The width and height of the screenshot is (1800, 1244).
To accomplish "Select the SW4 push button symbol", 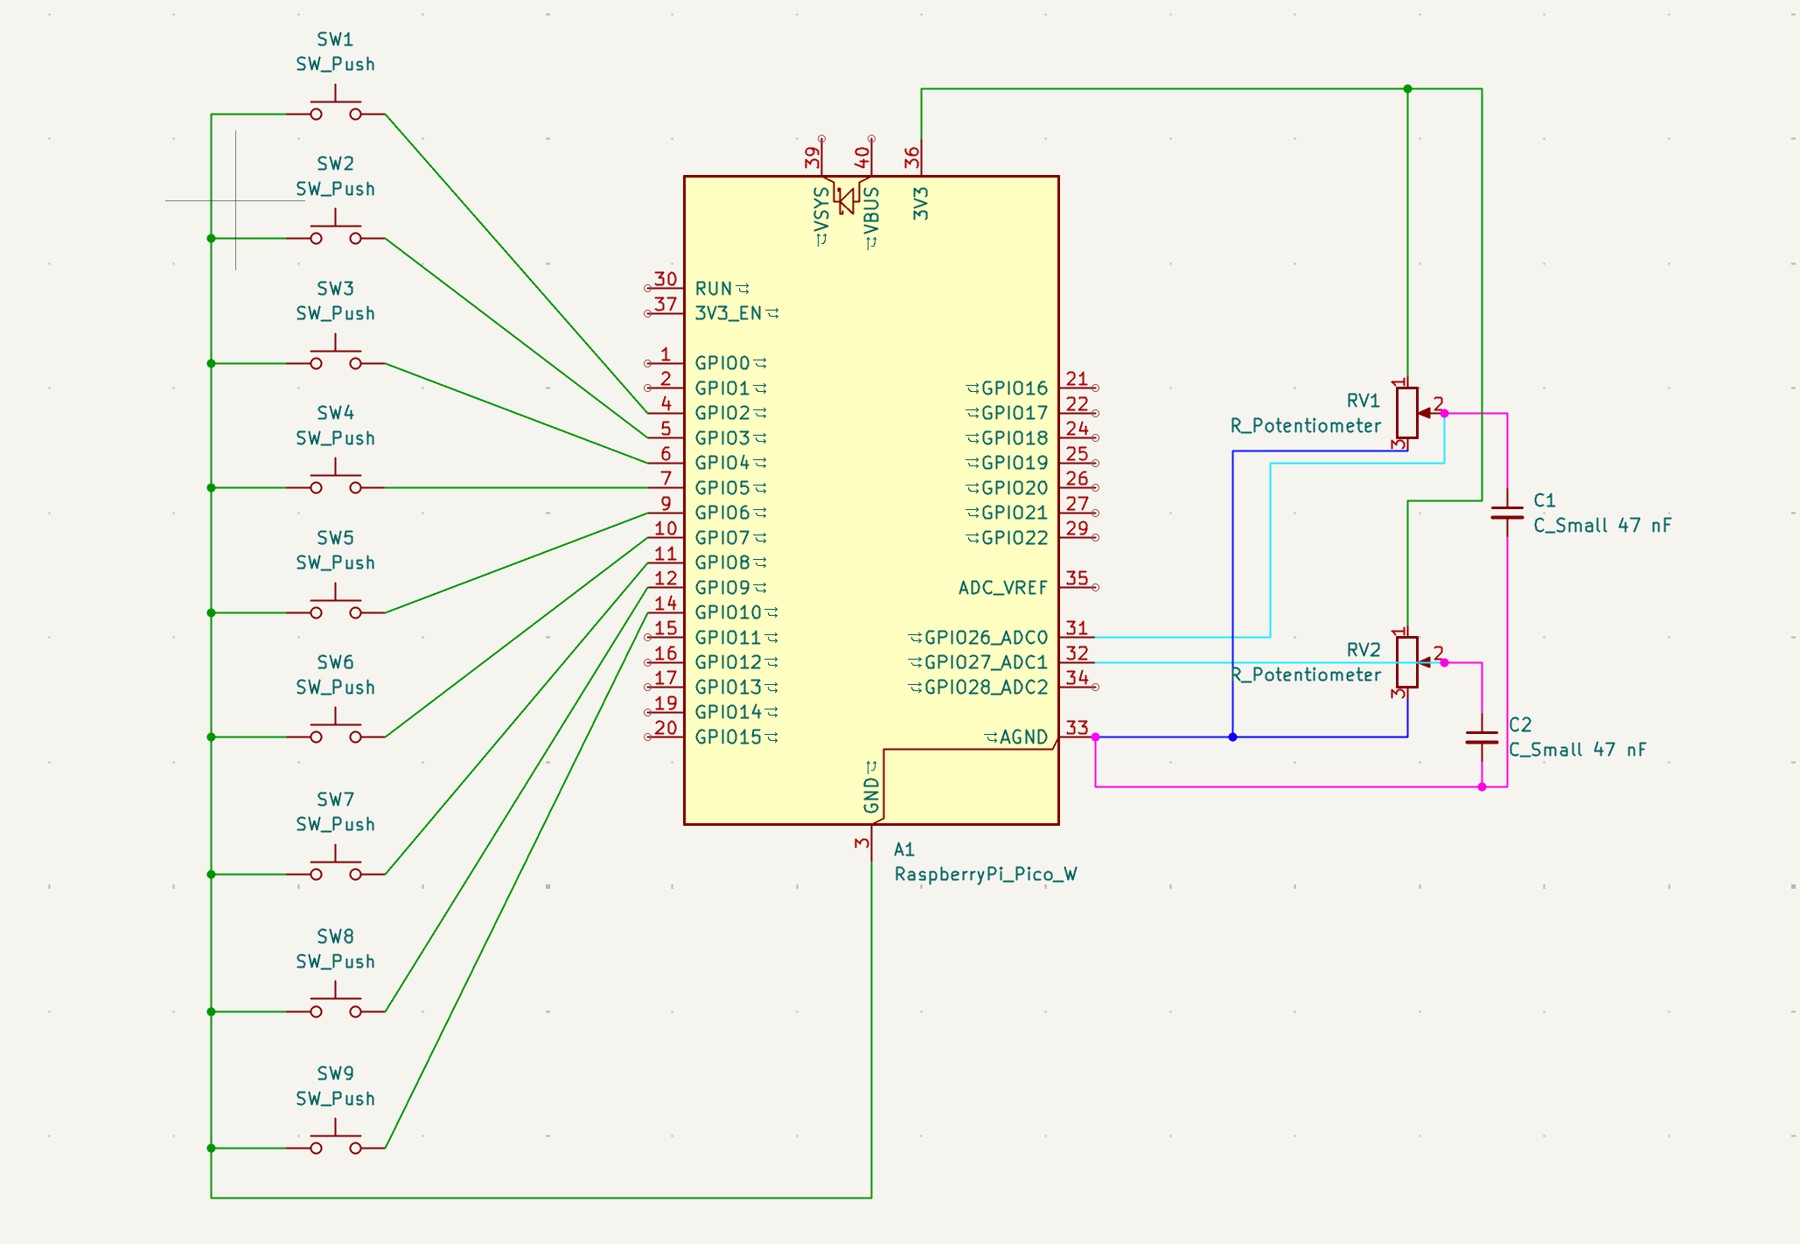I will (335, 480).
